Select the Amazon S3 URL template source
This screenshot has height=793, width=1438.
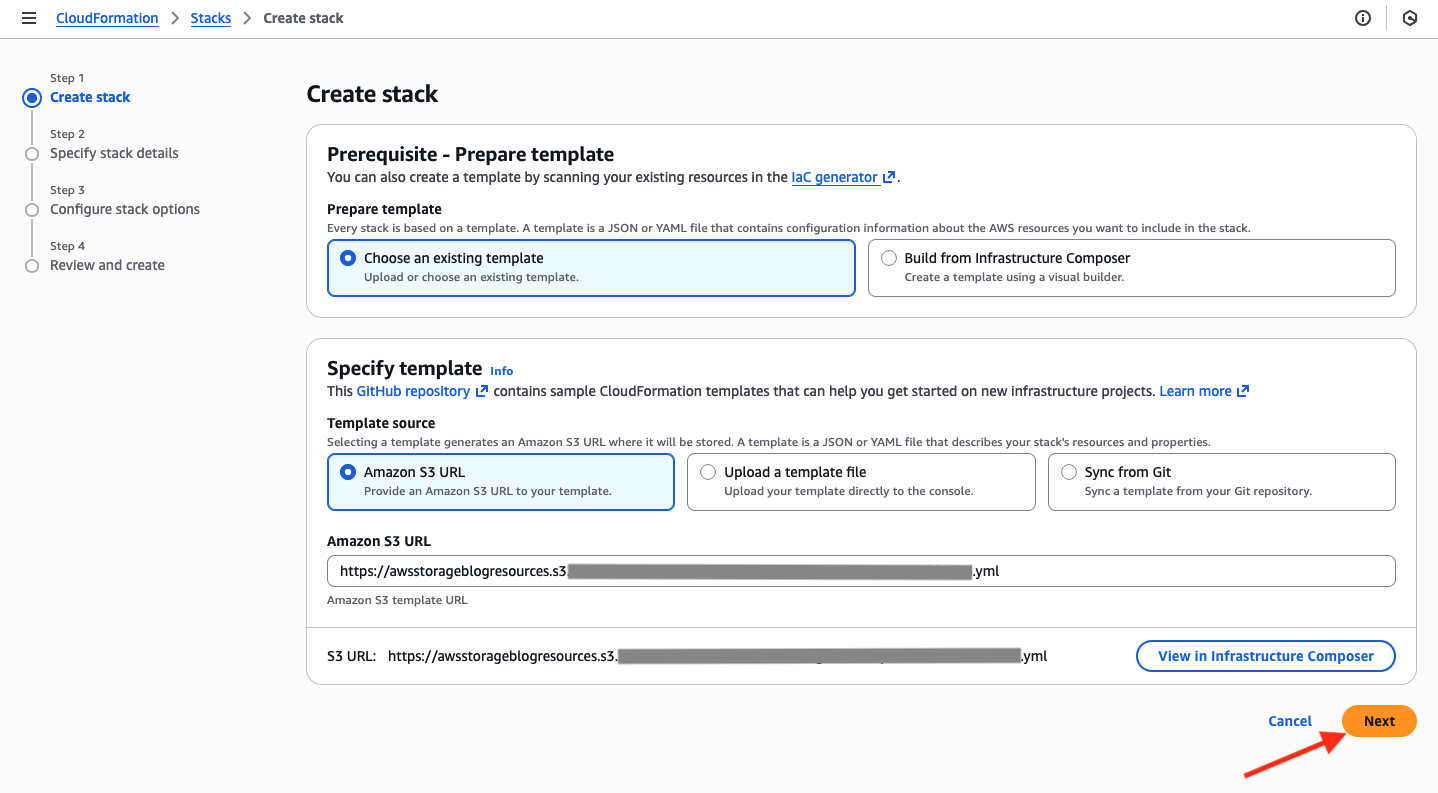click(345, 471)
